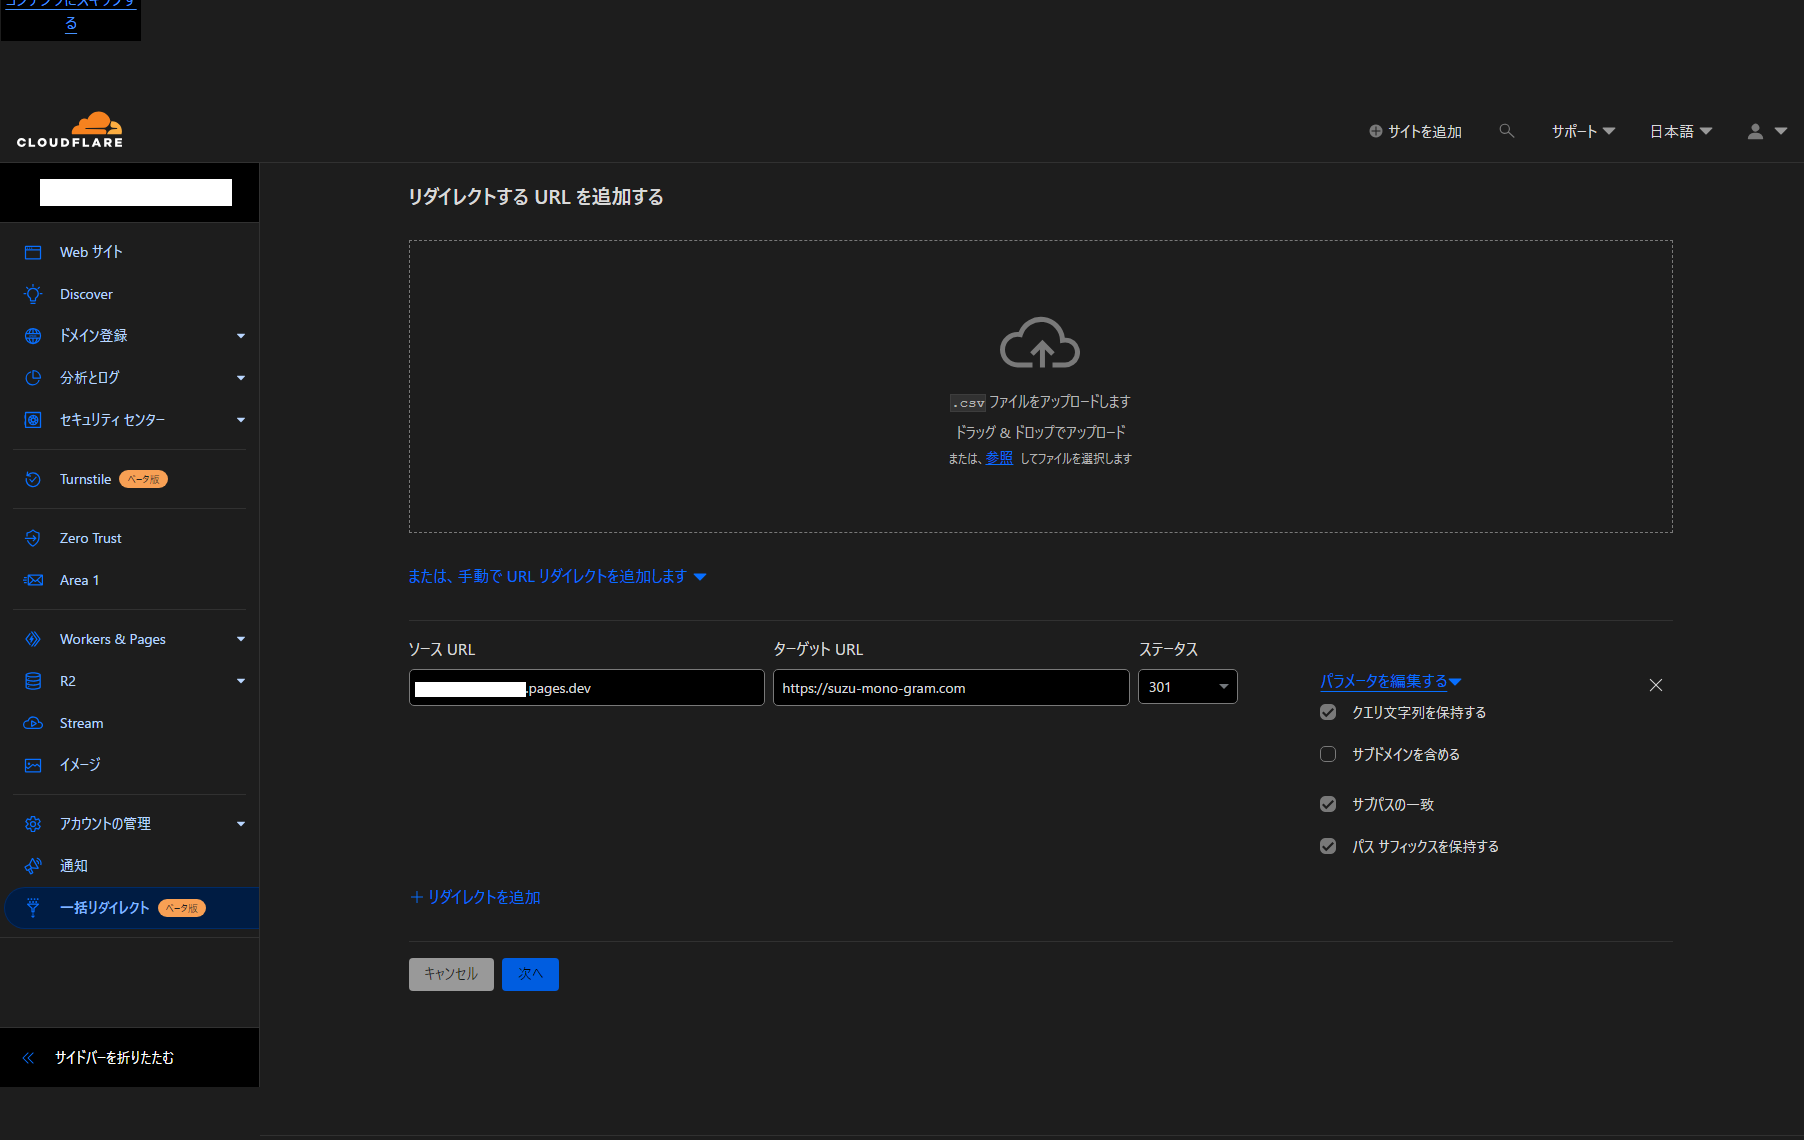This screenshot has width=1804, height=1140.
Task: Click the search magnifier icon in header
Action: (x=1506, y=131)
